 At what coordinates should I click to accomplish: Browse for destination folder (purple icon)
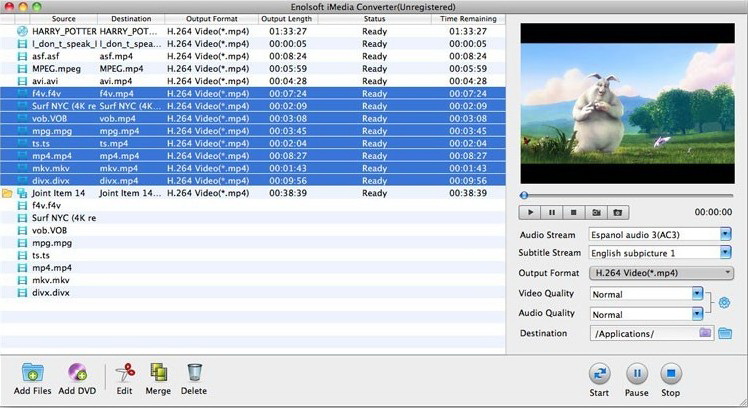(x=706, y=333)
